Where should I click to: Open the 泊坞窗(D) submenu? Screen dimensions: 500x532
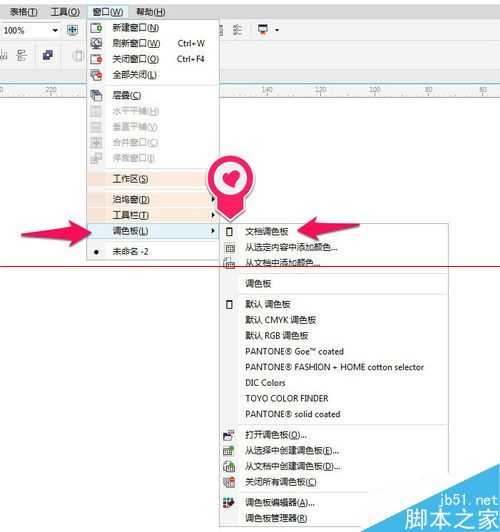(153, 199)
